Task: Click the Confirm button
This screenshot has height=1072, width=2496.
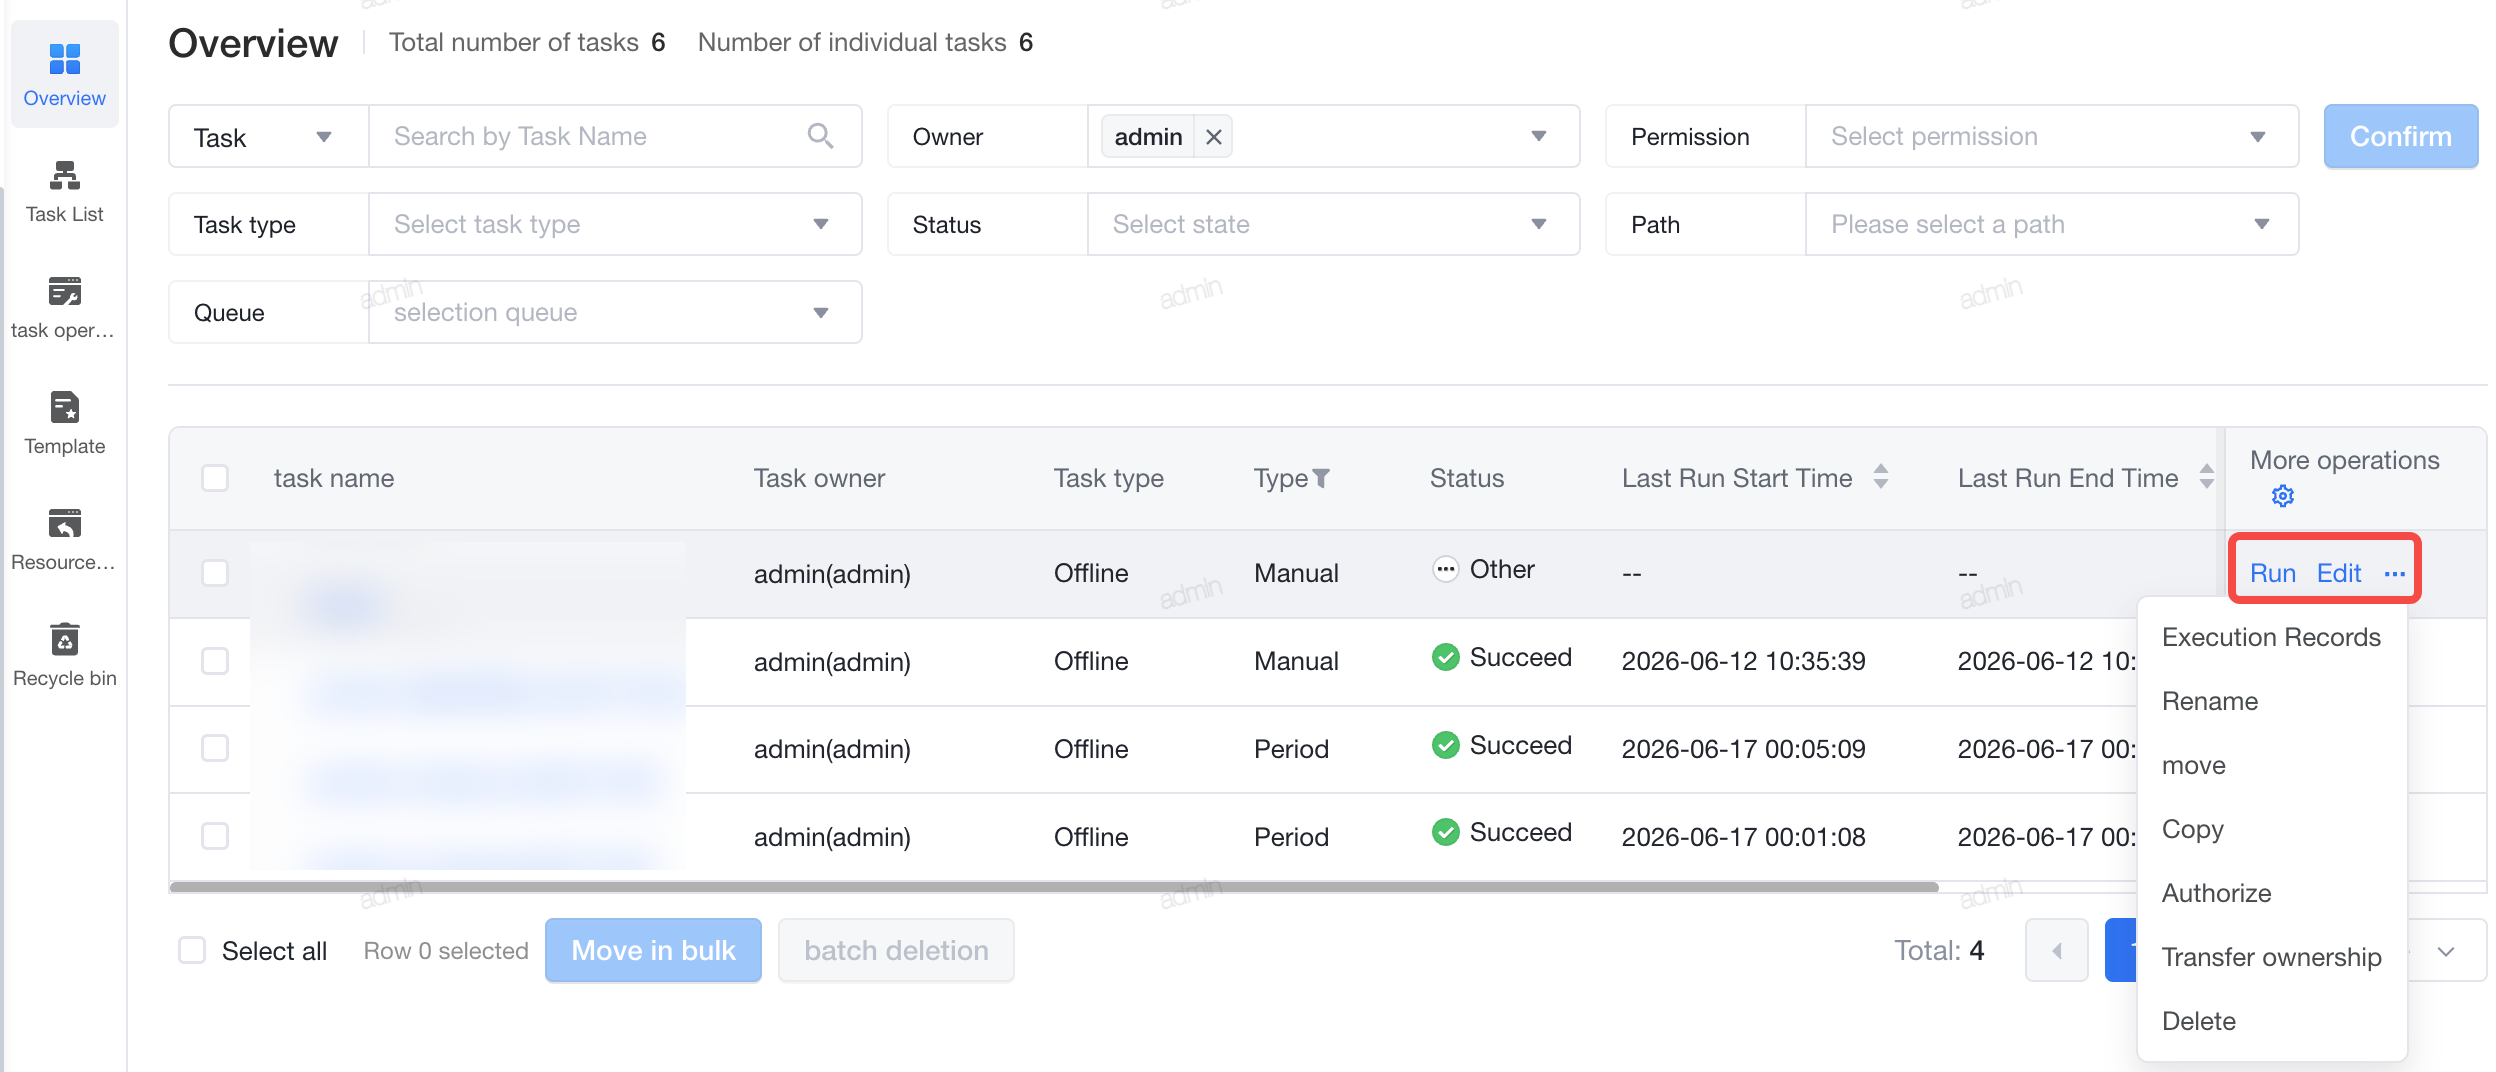Action: pos(2400,136)
